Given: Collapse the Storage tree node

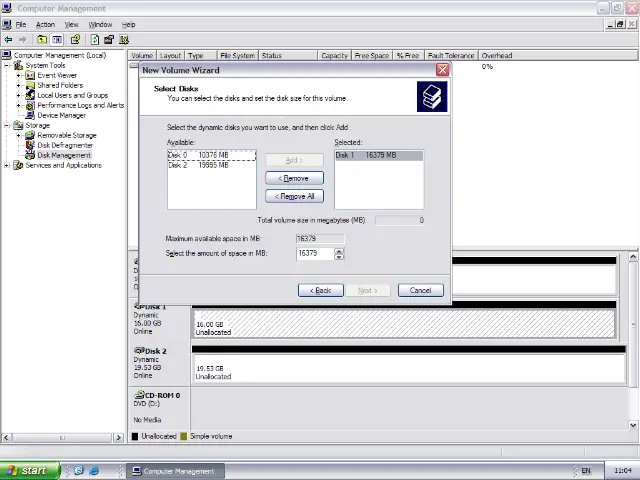Looking at the screenshot, I should pyautogui.click(x=7, y=125).
